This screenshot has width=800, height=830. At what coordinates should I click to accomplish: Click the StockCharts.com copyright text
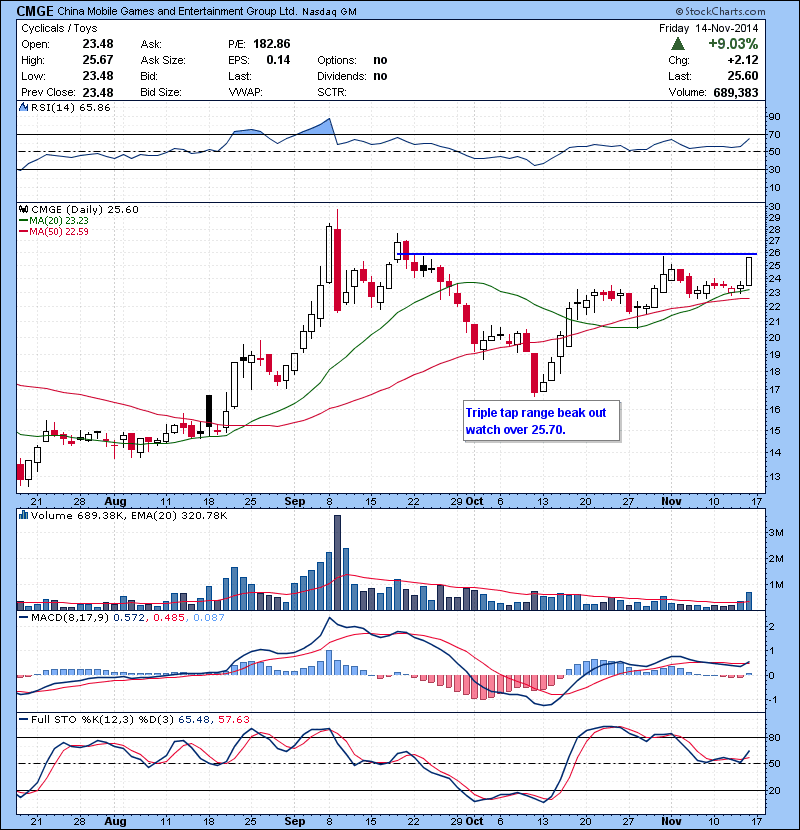720,11
